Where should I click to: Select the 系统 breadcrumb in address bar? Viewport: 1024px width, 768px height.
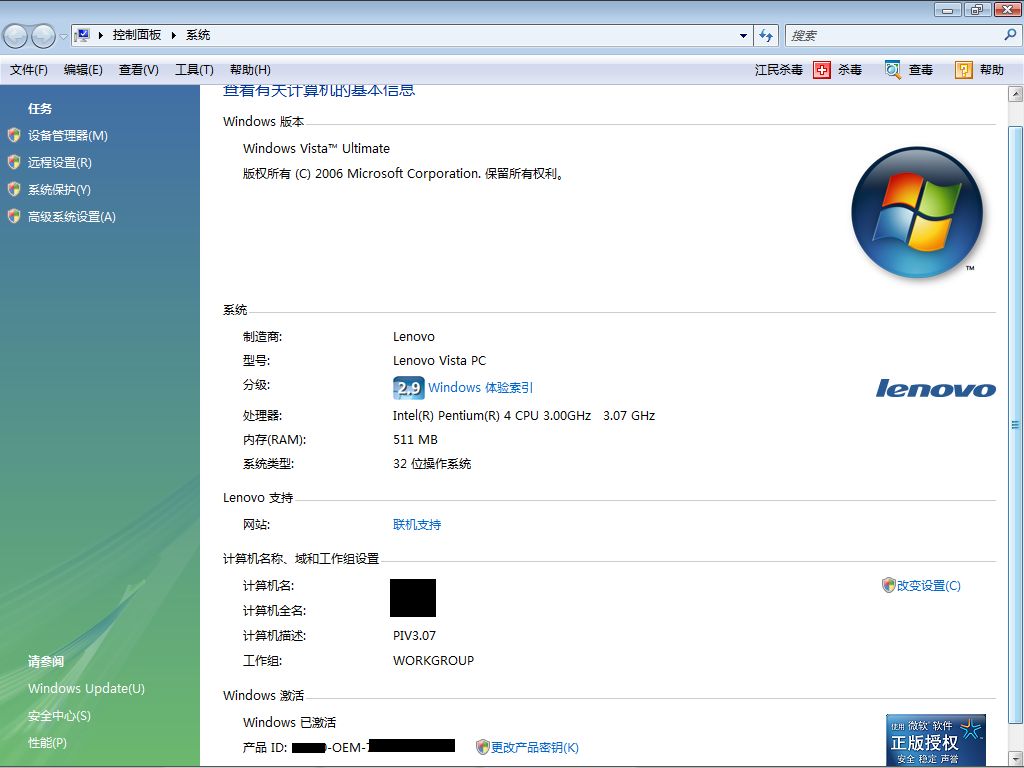click(198, 35)
